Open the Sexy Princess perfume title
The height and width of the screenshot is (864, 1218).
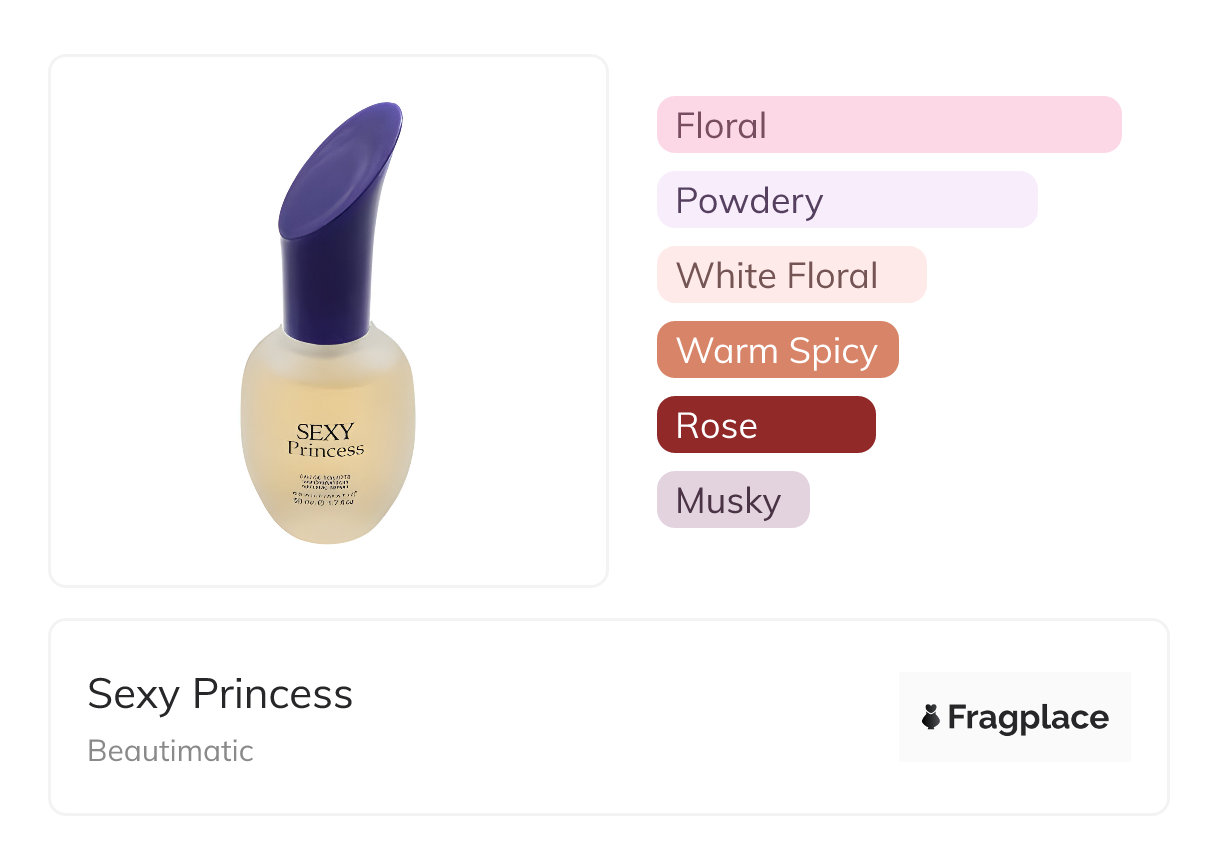point(220,694)
